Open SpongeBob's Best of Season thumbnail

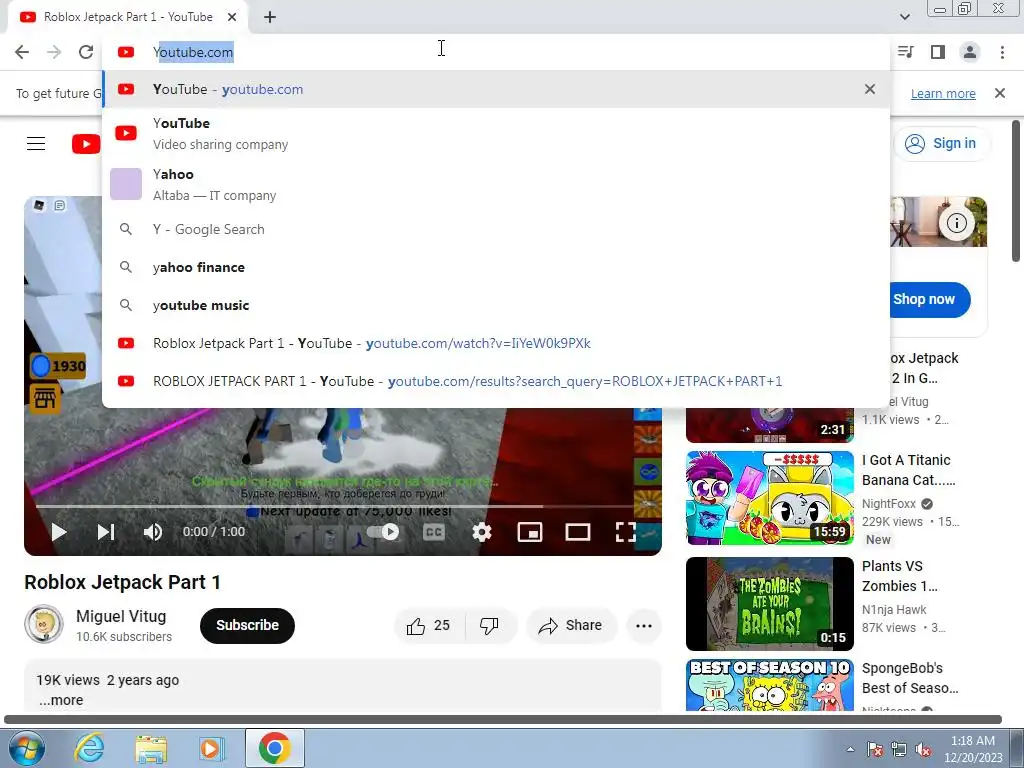coord(770,684)
